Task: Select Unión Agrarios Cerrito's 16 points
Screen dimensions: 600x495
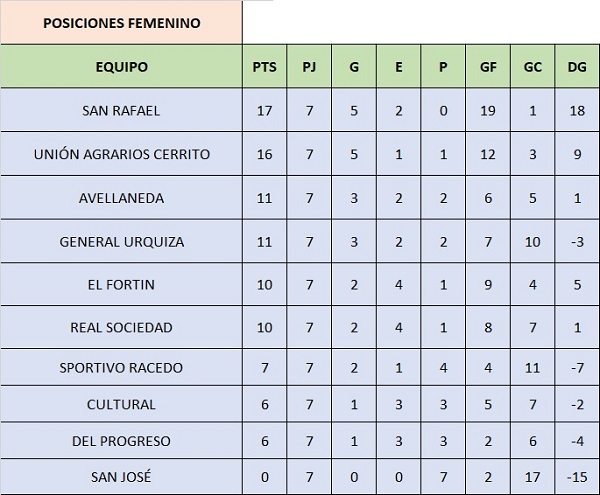Action: (x=264, y=154)
